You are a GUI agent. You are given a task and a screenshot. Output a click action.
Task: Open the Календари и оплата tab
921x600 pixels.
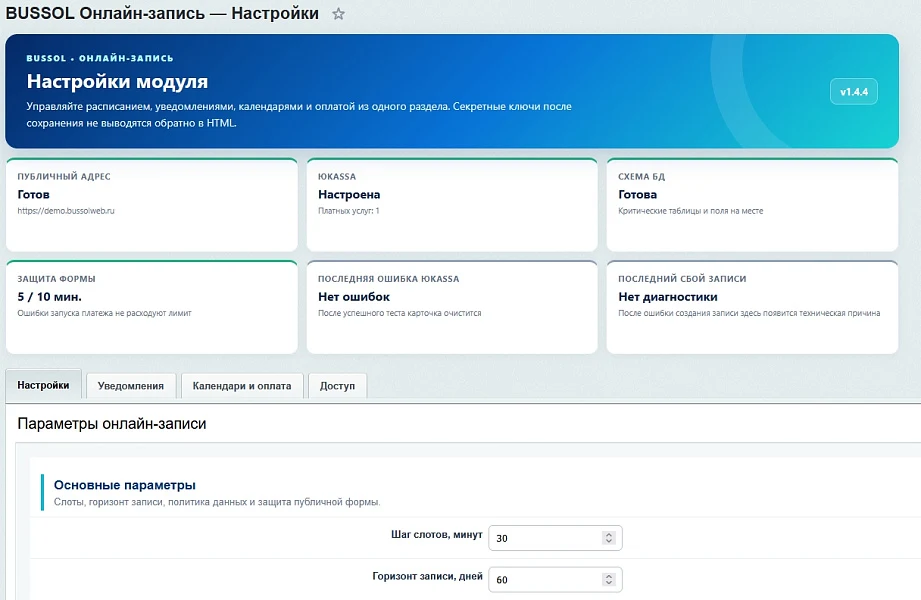[x=242, y=386]
